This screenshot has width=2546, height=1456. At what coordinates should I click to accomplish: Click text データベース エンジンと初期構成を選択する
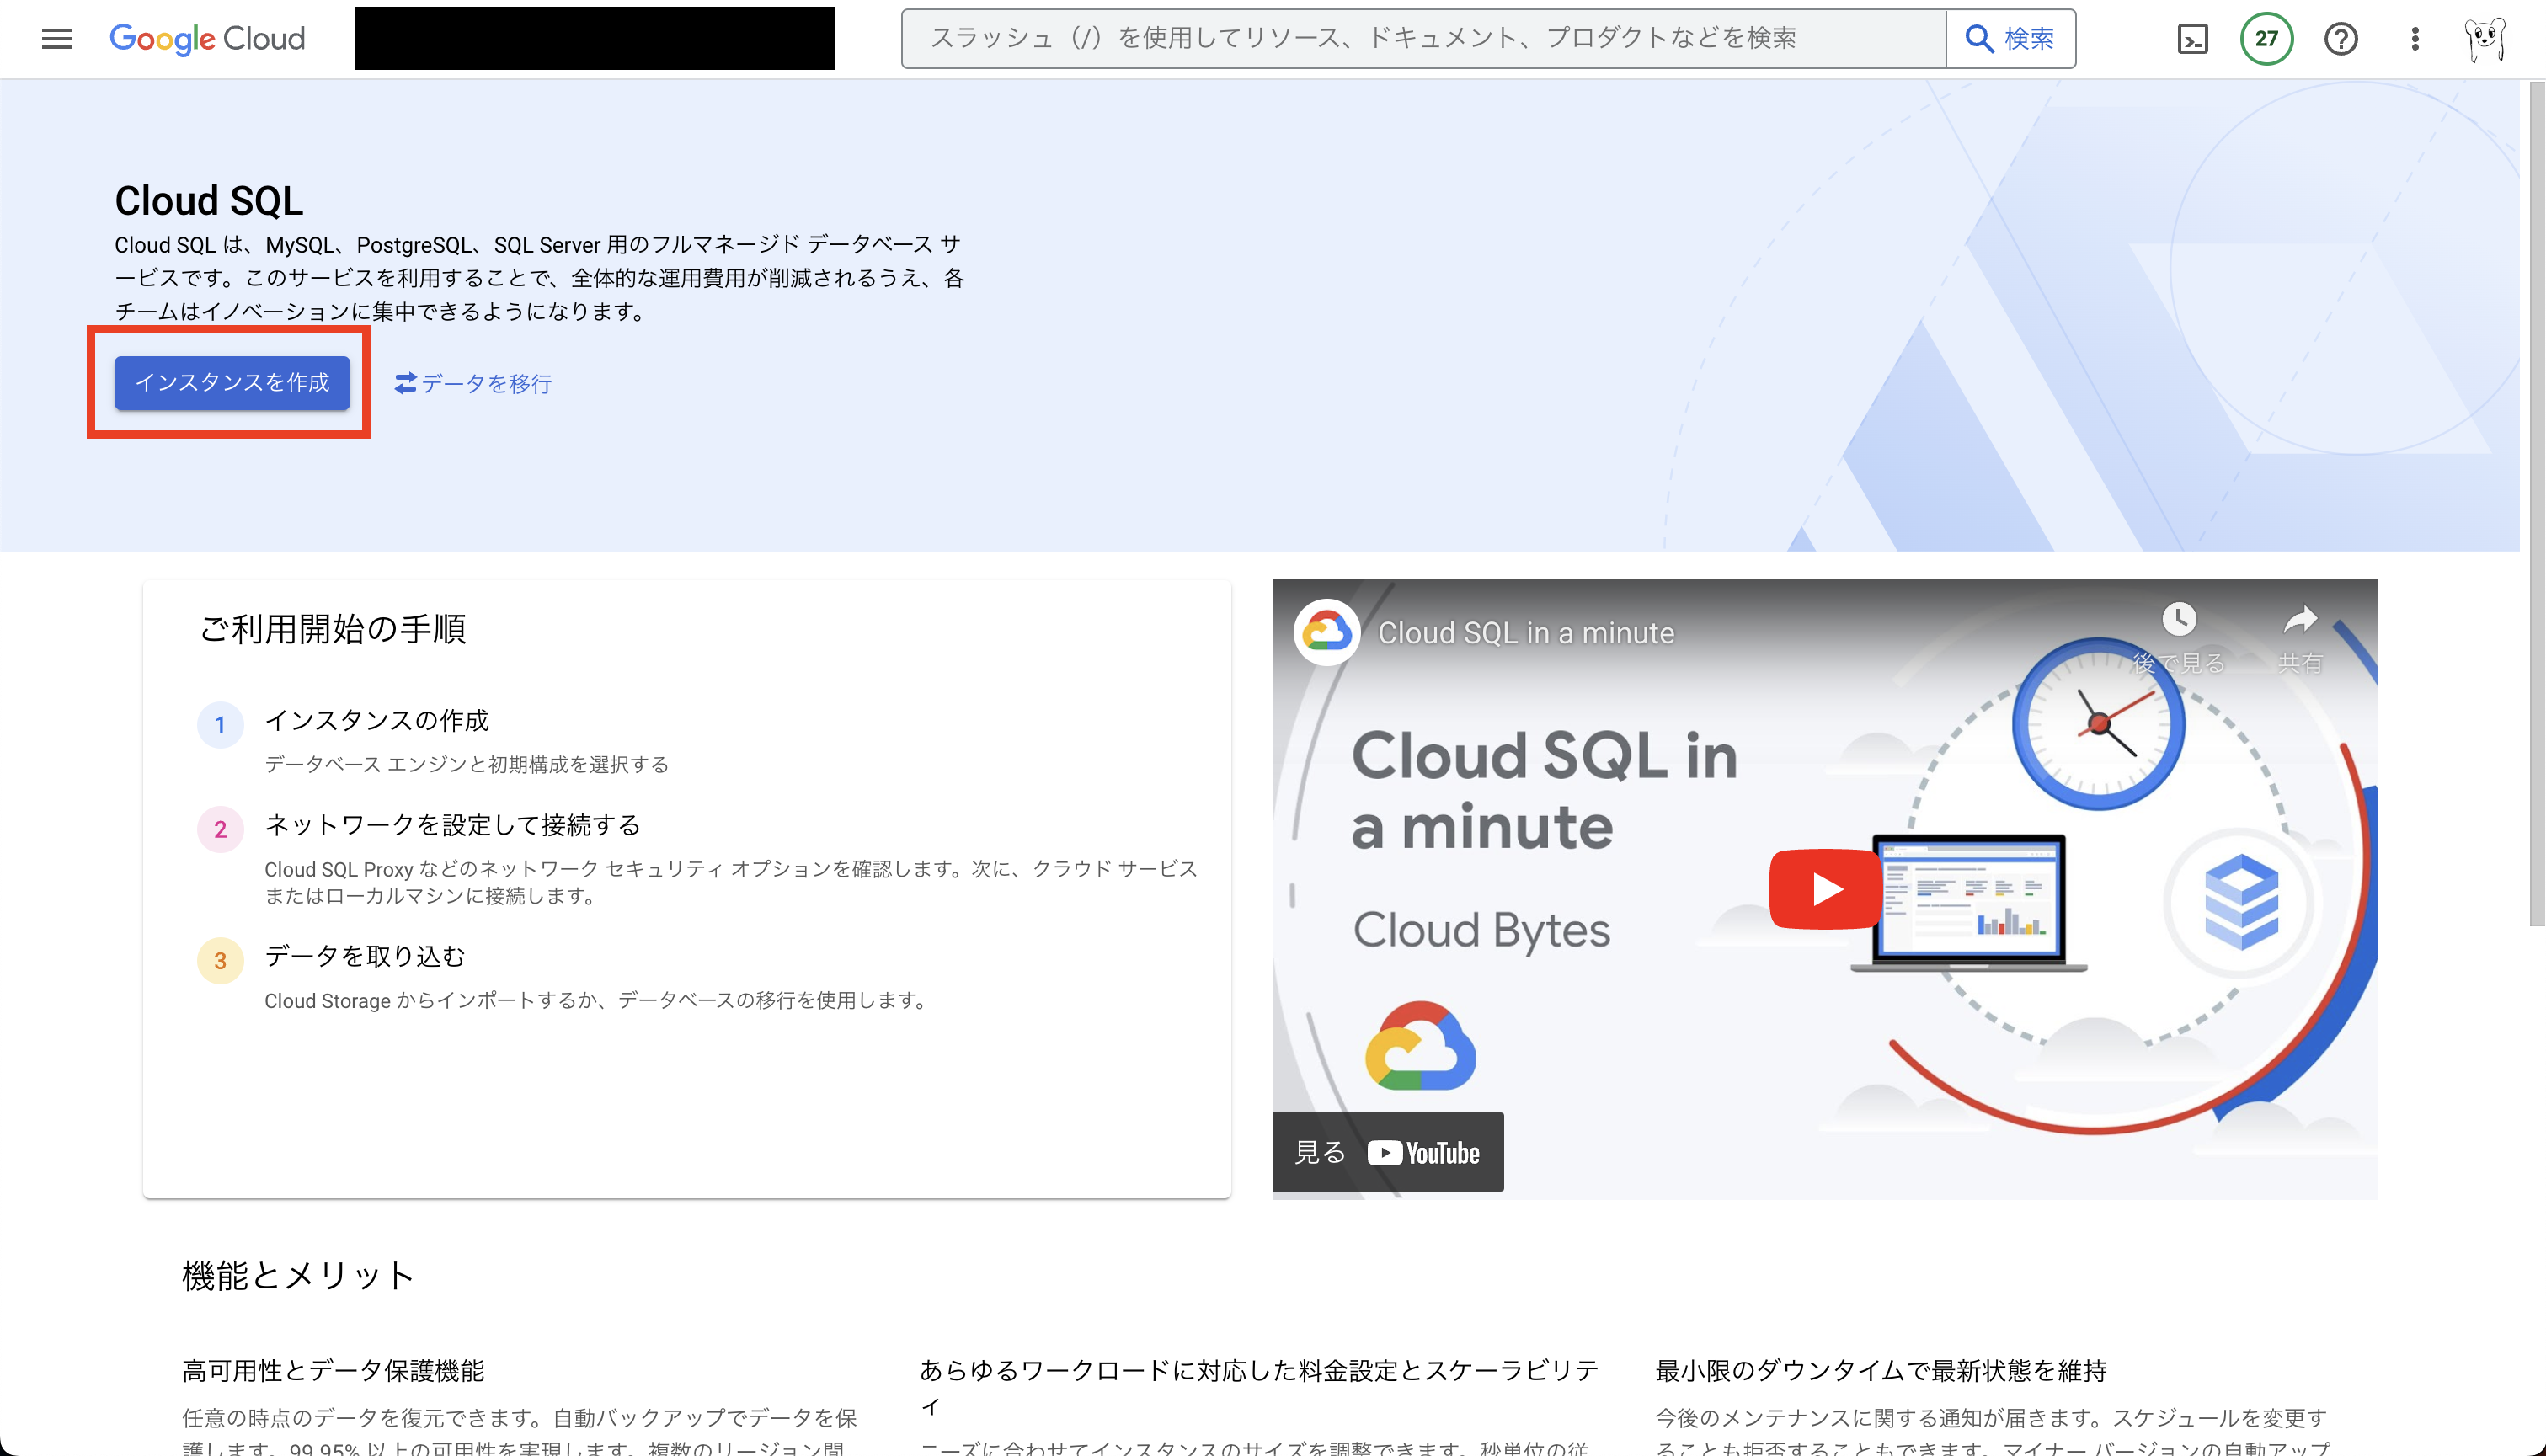point(466,765)
